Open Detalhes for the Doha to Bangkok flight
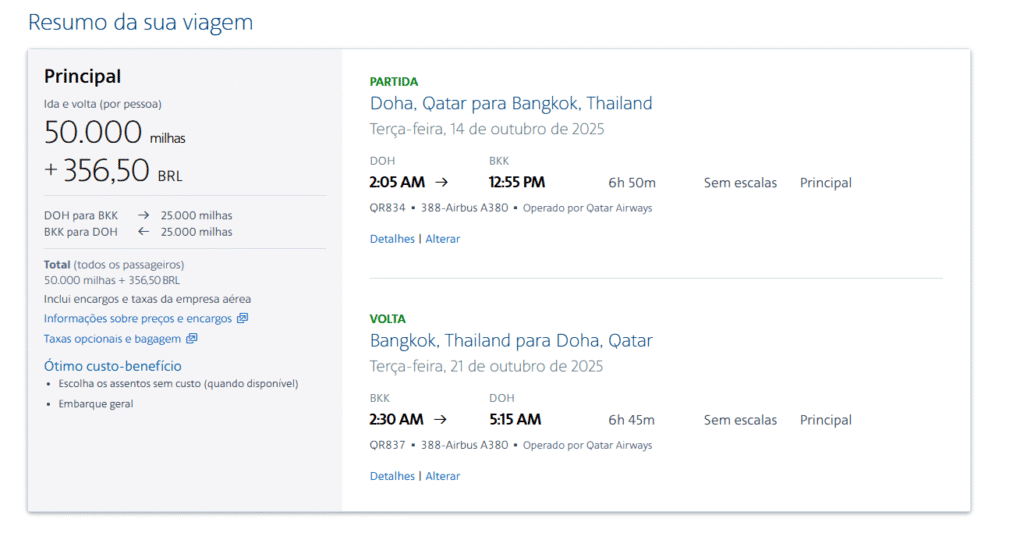The width and height of the screenshot is (1024, 533). (392, 239)
